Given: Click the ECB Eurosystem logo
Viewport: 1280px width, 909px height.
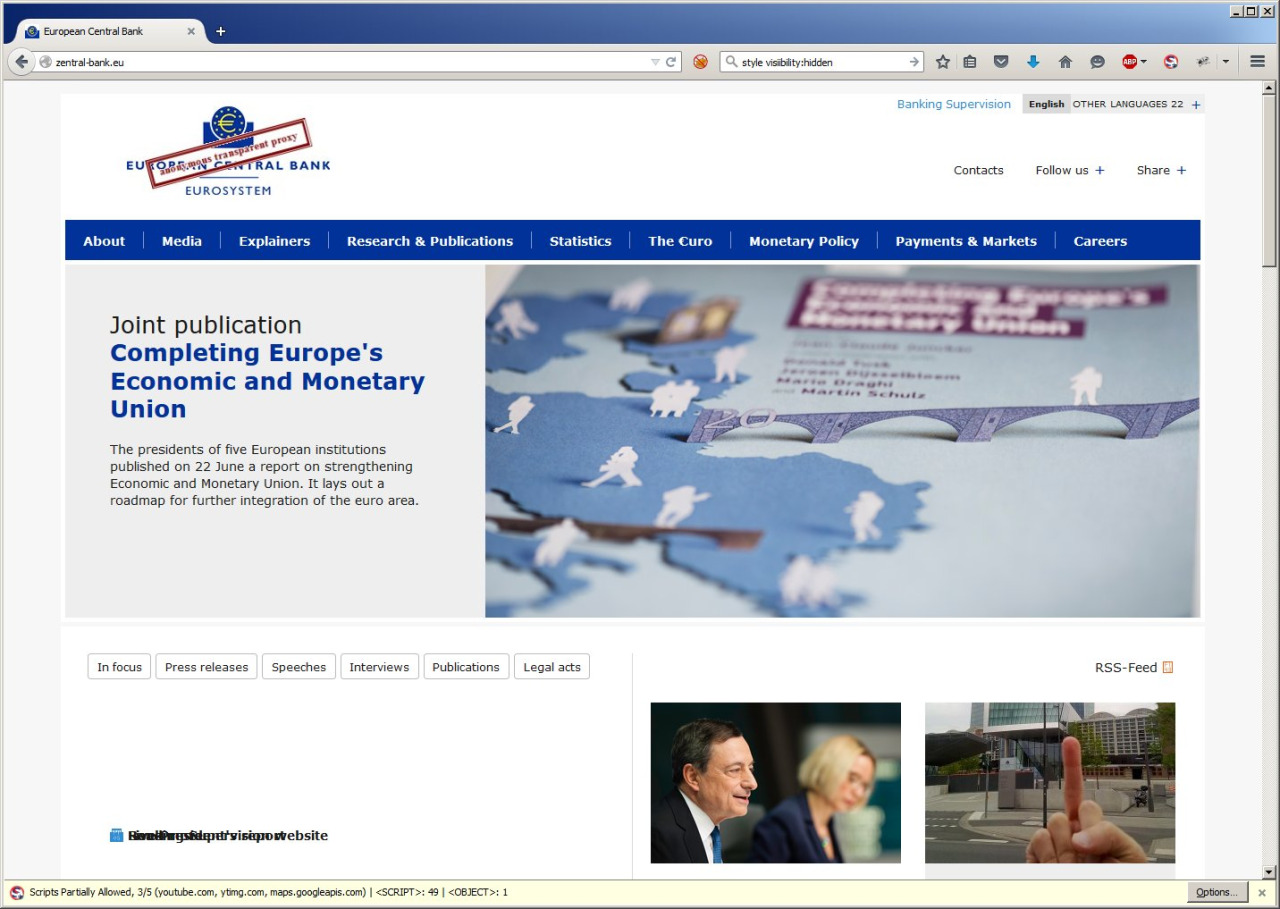Looking at the screenshot, I should (228, 151).
